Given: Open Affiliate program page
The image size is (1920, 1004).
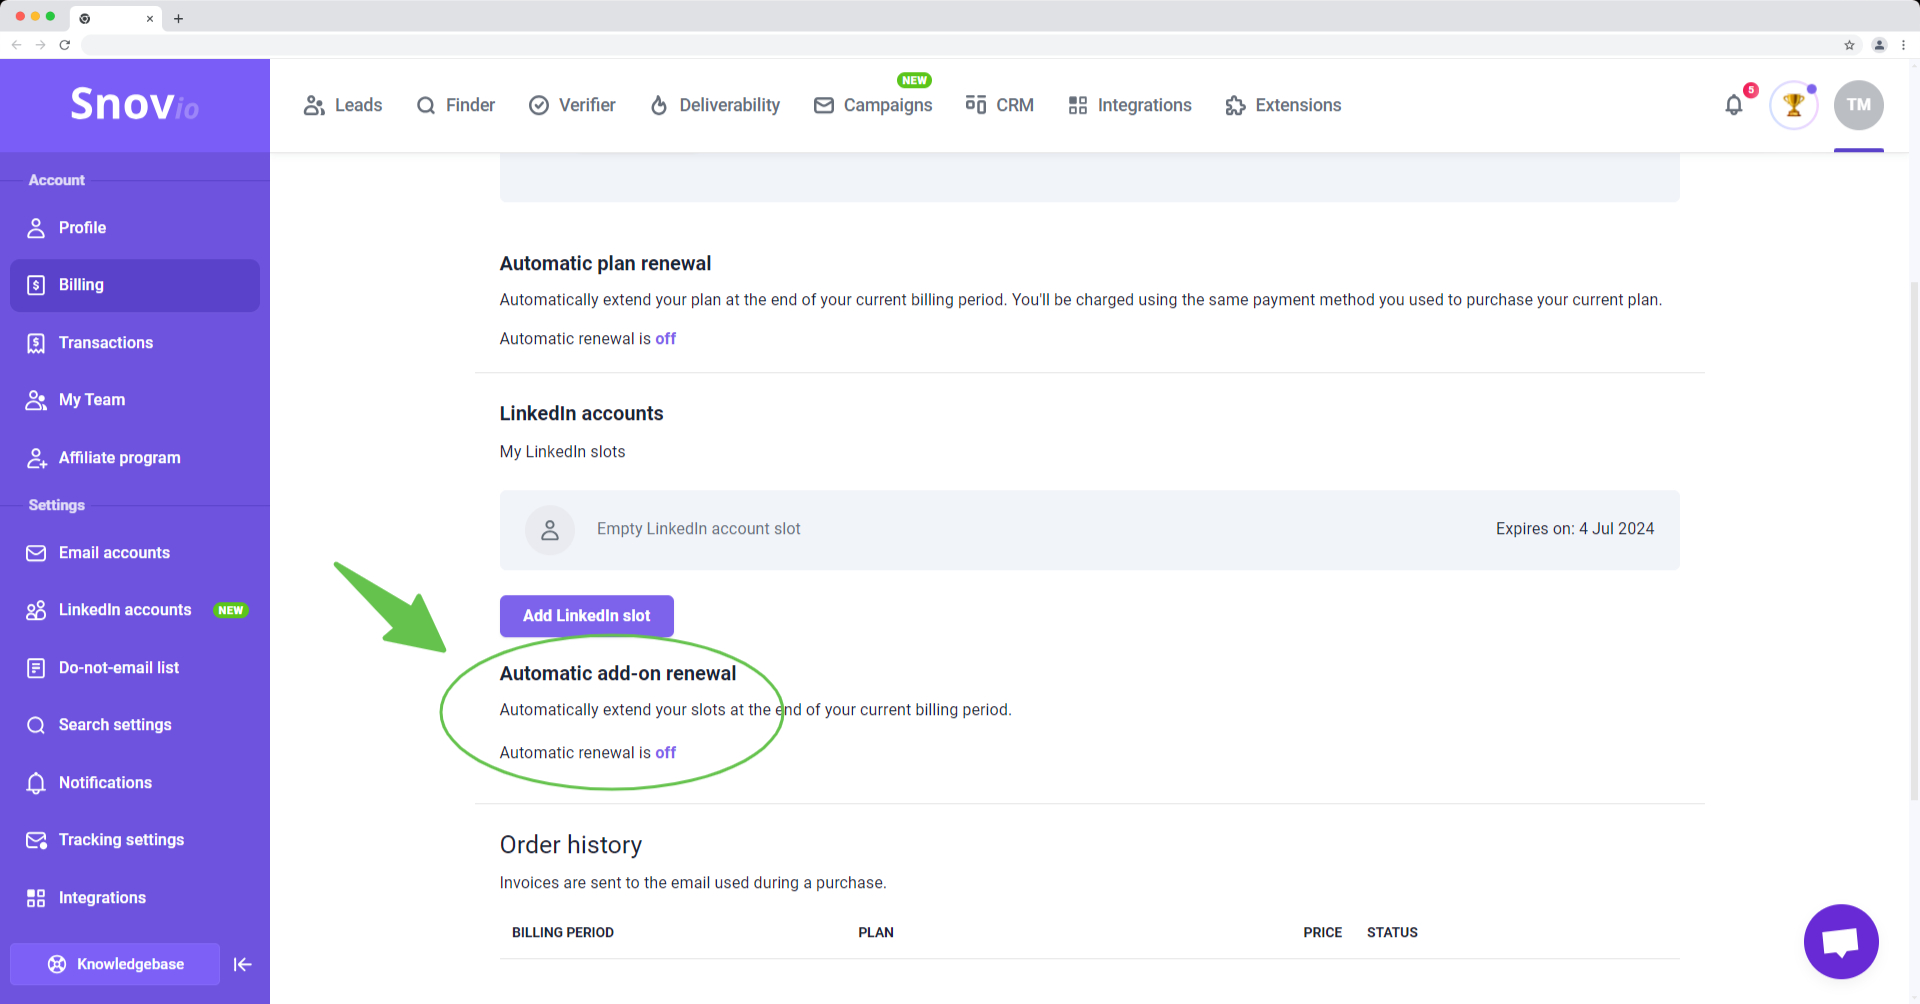Looking at the screenshot, I should (135, 458).
